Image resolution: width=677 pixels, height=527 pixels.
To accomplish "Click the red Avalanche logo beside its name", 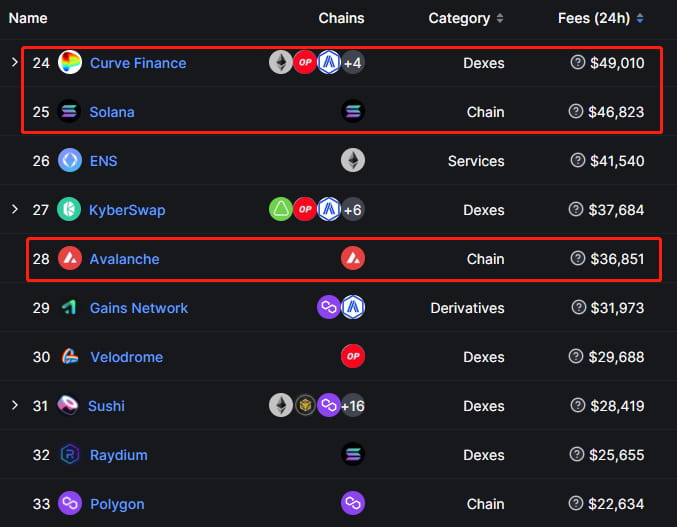I will click(70, 259).
